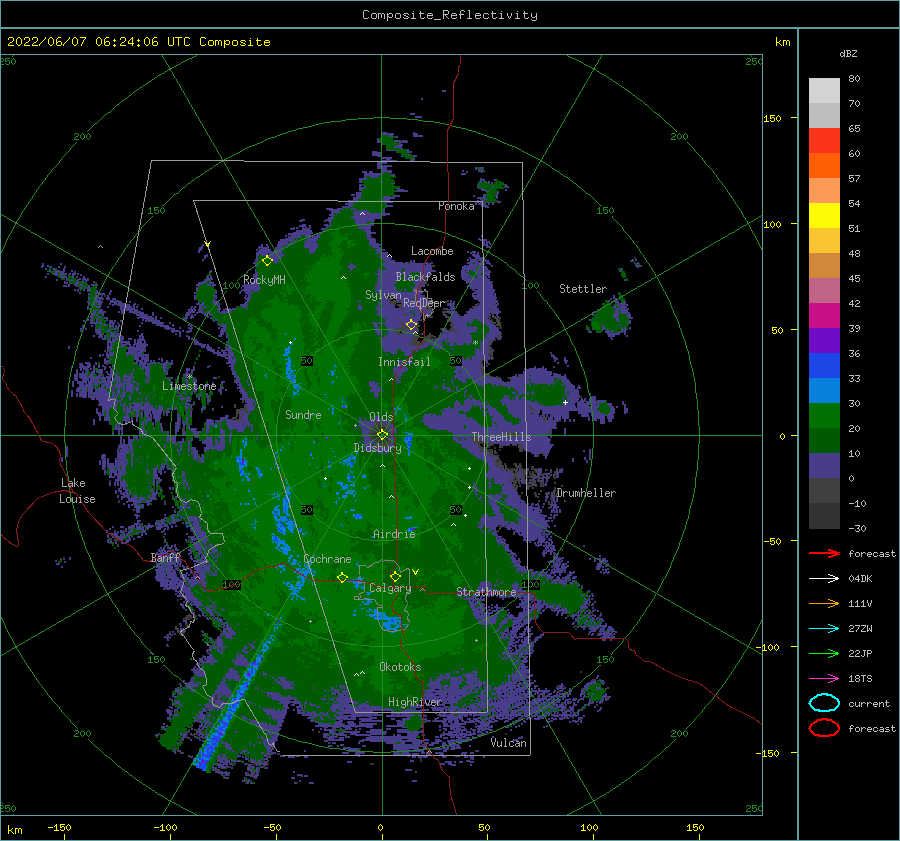
Task: Click the yellow diamond marker near RockyMH
Action: click(267, 261)
